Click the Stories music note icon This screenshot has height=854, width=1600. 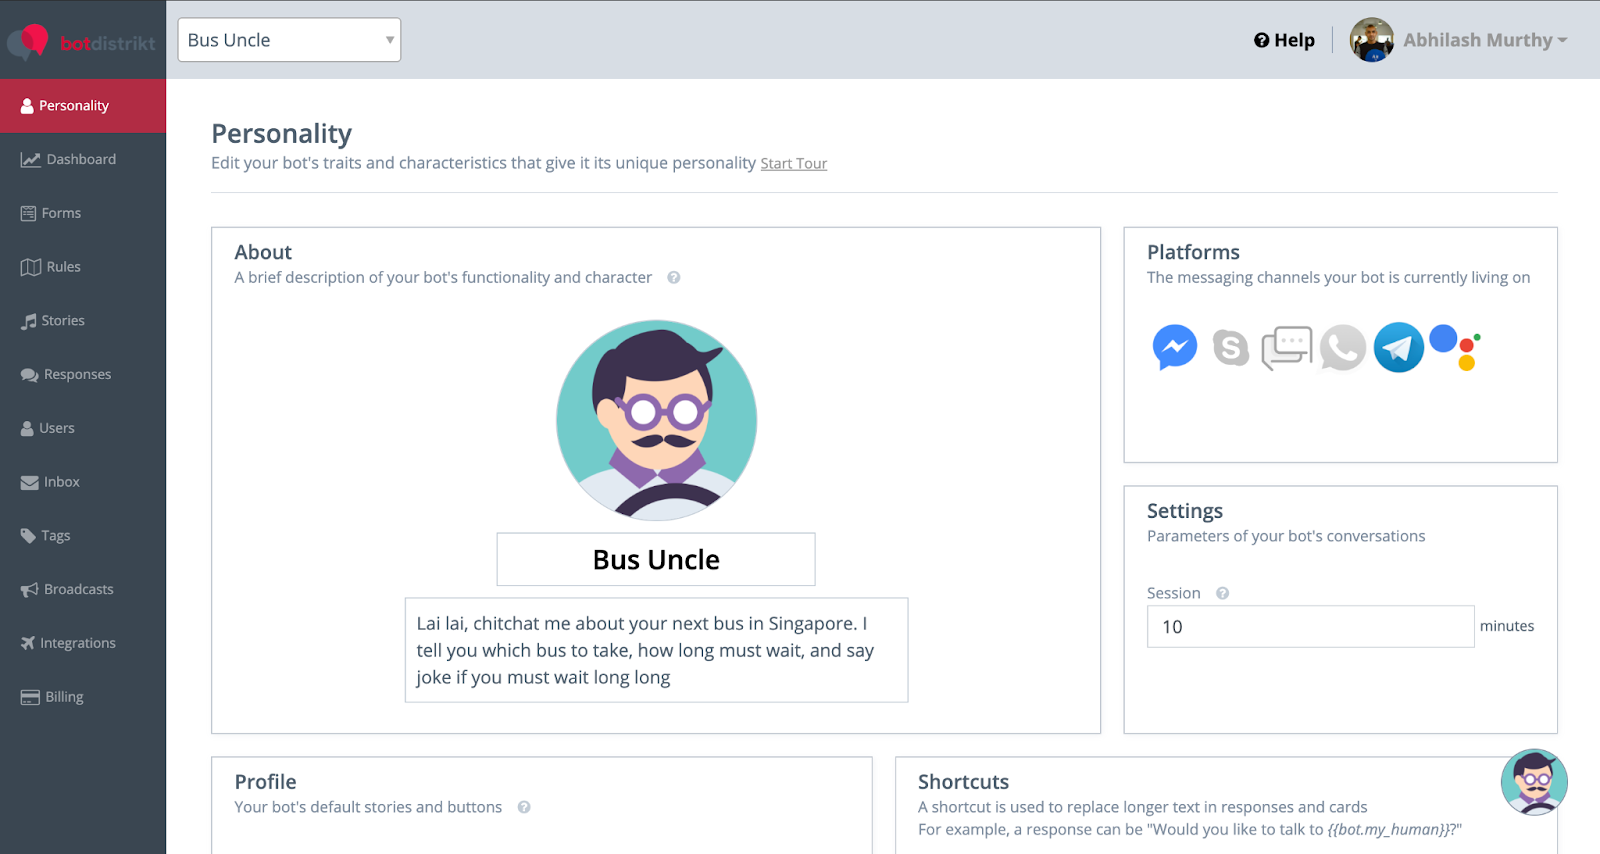click(x=28, y=321)
